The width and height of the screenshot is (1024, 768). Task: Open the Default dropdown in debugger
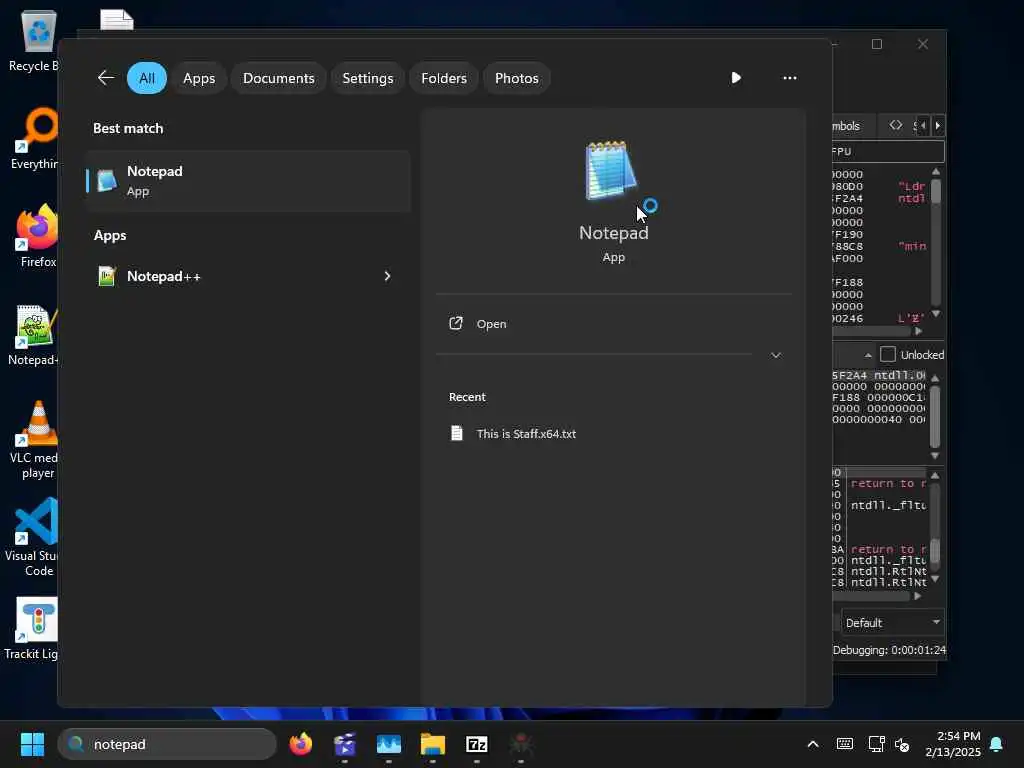tap(892, 623)
